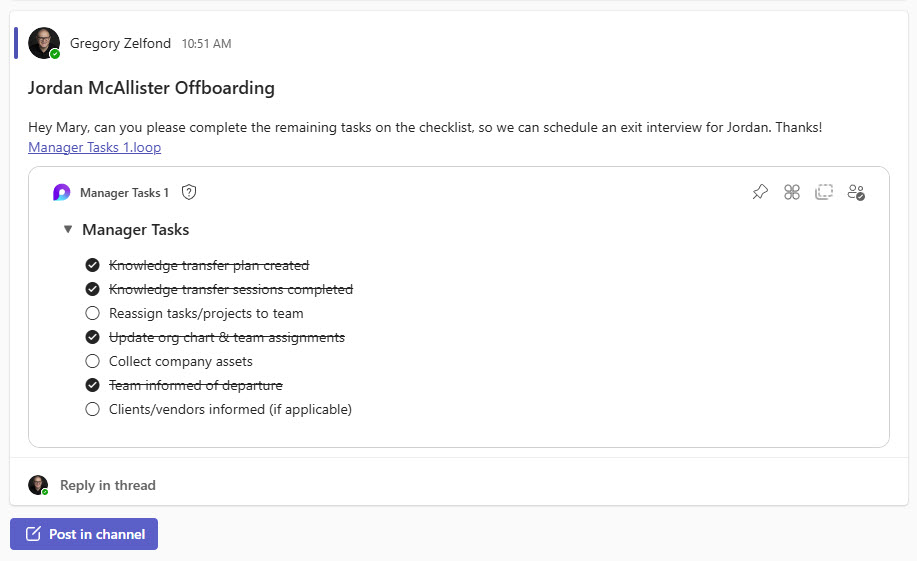Uncheck Knowledge transfer plan created
The width and height of the screenshot is (917, 561).
pyautogui.click(x=93, y=265)
